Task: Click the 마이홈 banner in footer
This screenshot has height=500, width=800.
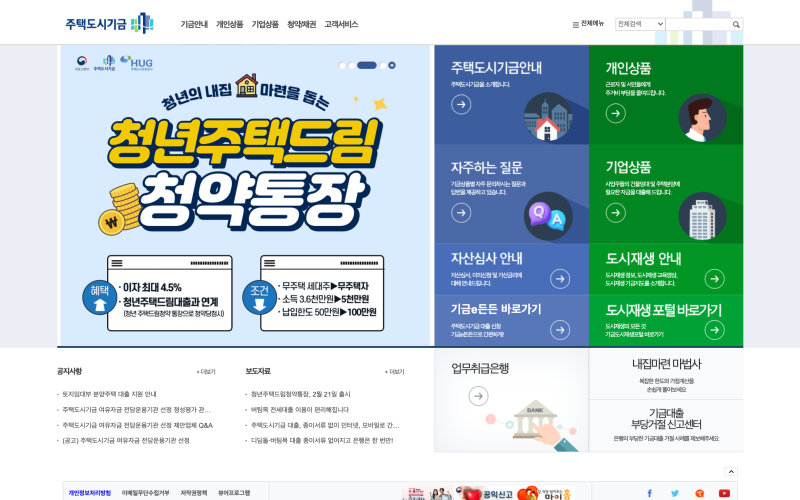Action: point(545,493)
